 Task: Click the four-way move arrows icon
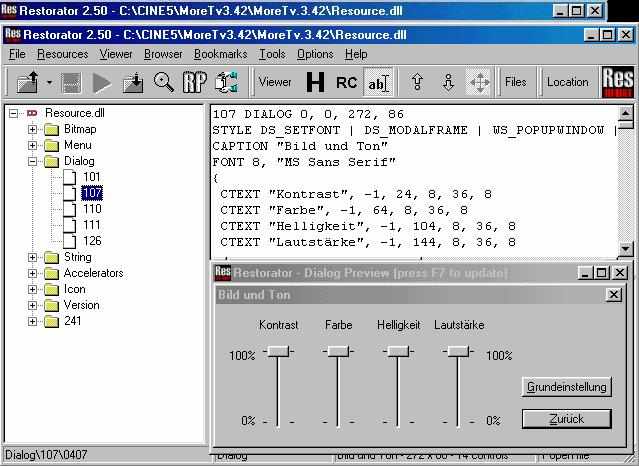coord(480,82)
